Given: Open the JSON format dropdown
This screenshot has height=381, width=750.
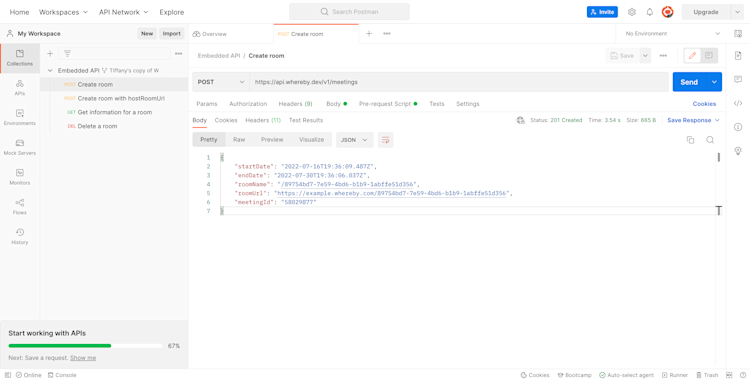Looking at the screenshot, I should tap(354, 140).
